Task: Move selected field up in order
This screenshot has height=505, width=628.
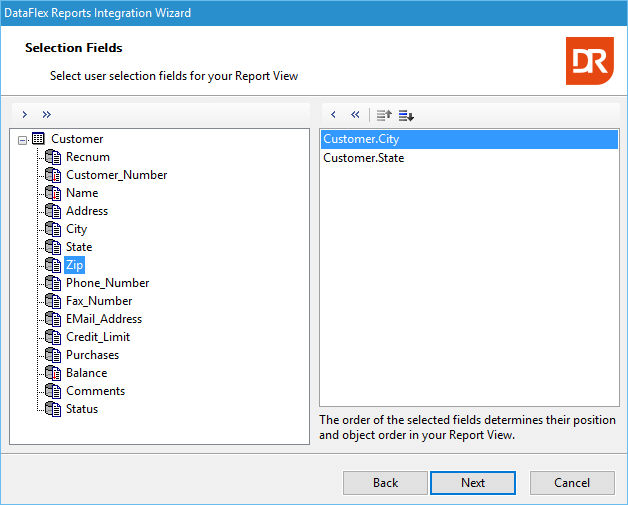Action: (384, 115)
